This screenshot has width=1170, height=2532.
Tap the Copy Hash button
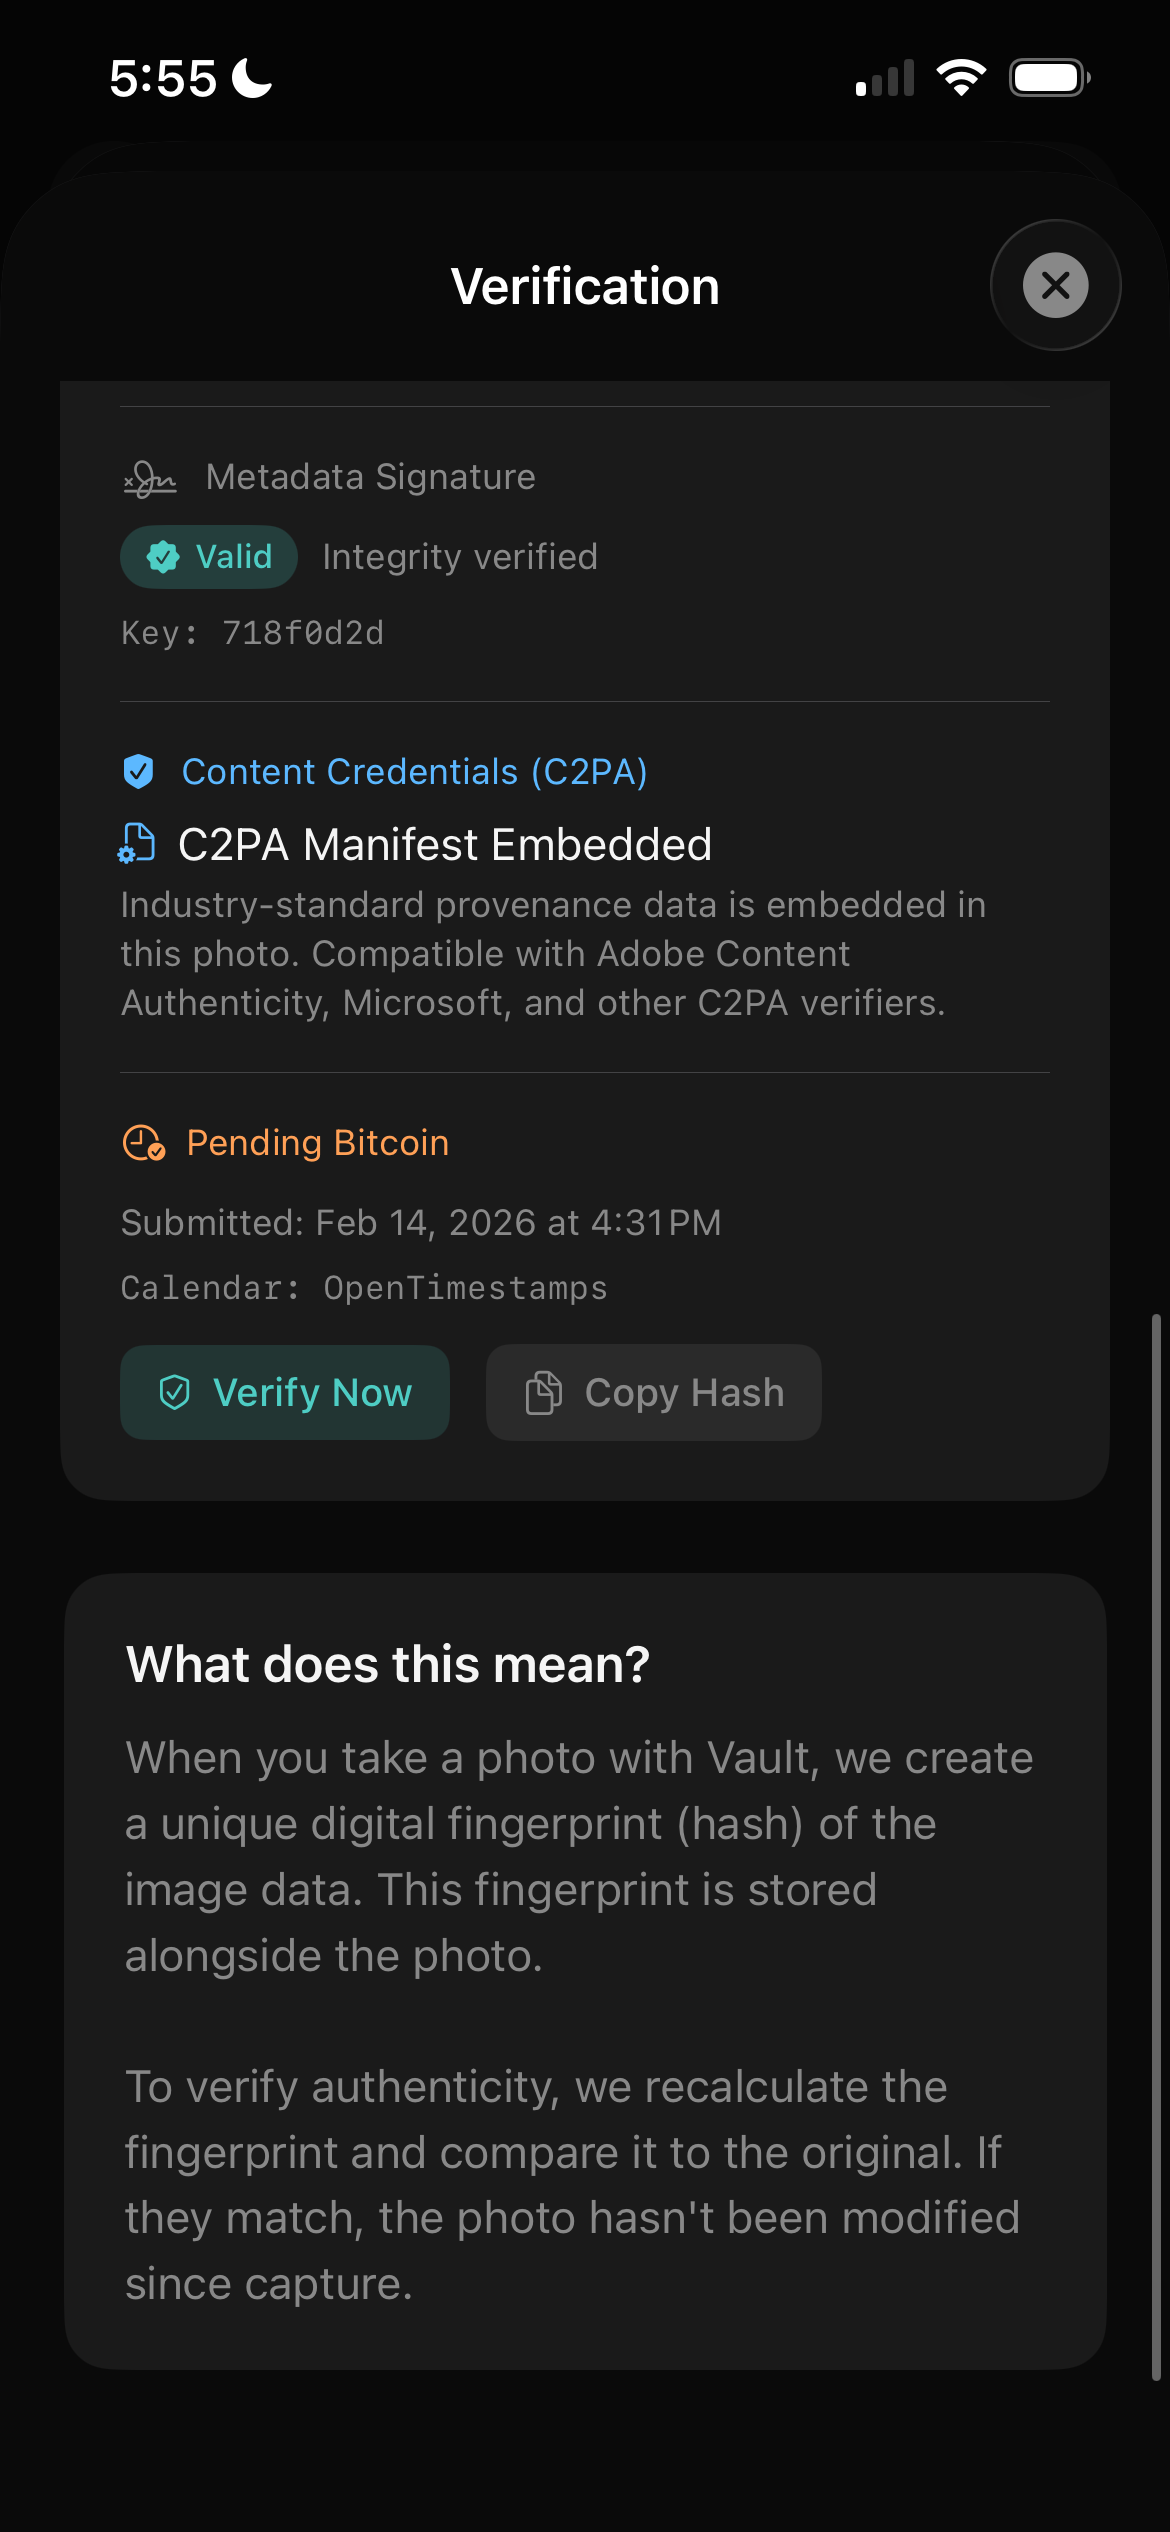654,1392
